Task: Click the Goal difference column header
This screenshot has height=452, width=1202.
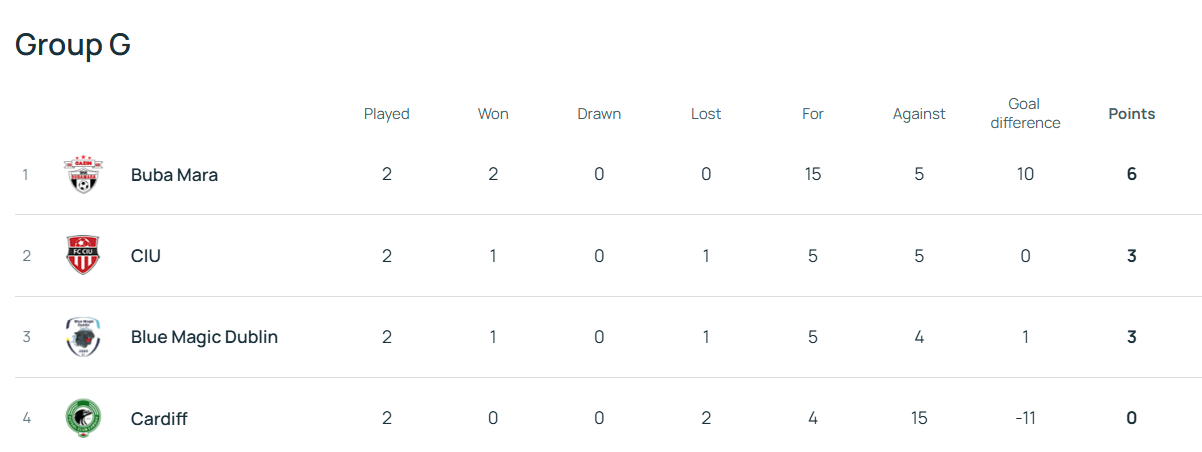Action: [1024, 113]
